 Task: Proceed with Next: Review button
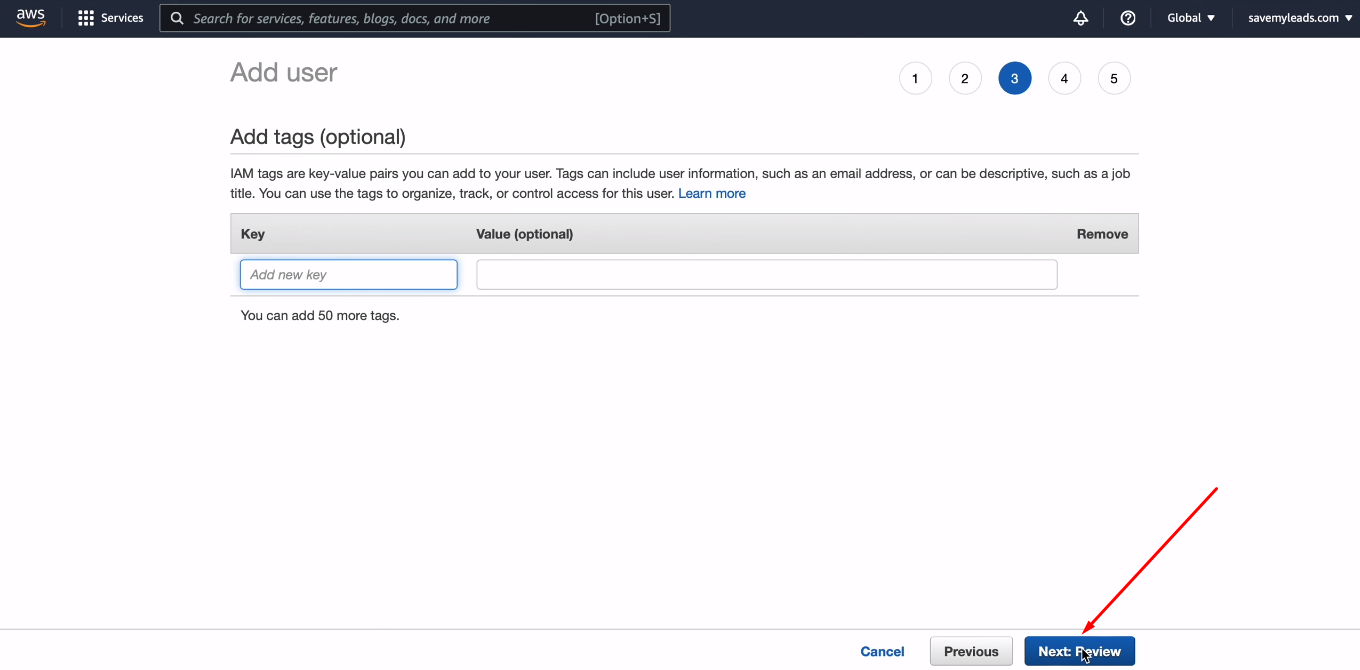coord(1079,651)
